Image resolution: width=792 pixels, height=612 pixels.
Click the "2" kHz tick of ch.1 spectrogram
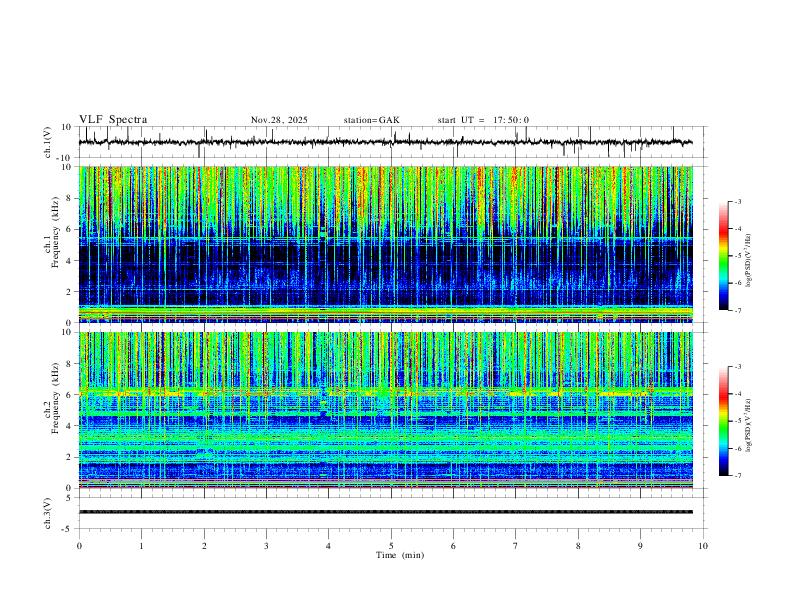click(69, 291)
